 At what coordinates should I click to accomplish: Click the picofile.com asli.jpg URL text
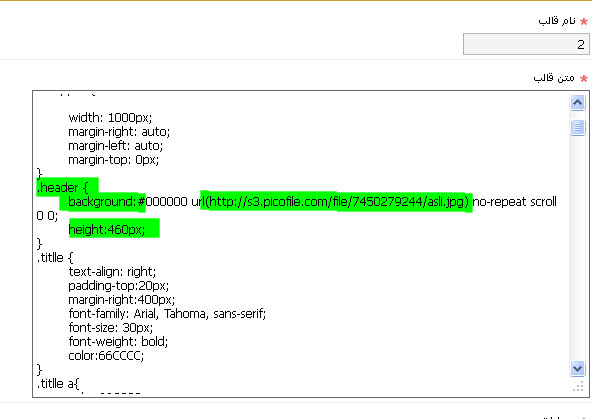(338, 201)
